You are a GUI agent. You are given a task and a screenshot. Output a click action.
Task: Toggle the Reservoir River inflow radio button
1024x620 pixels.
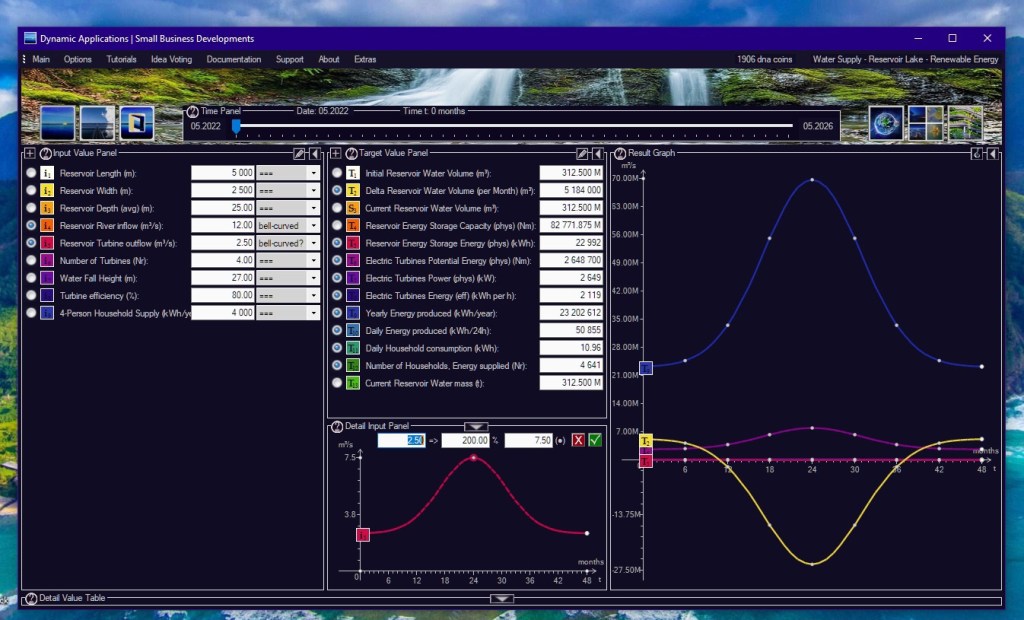pyautogui.click(x=32, y=226)
